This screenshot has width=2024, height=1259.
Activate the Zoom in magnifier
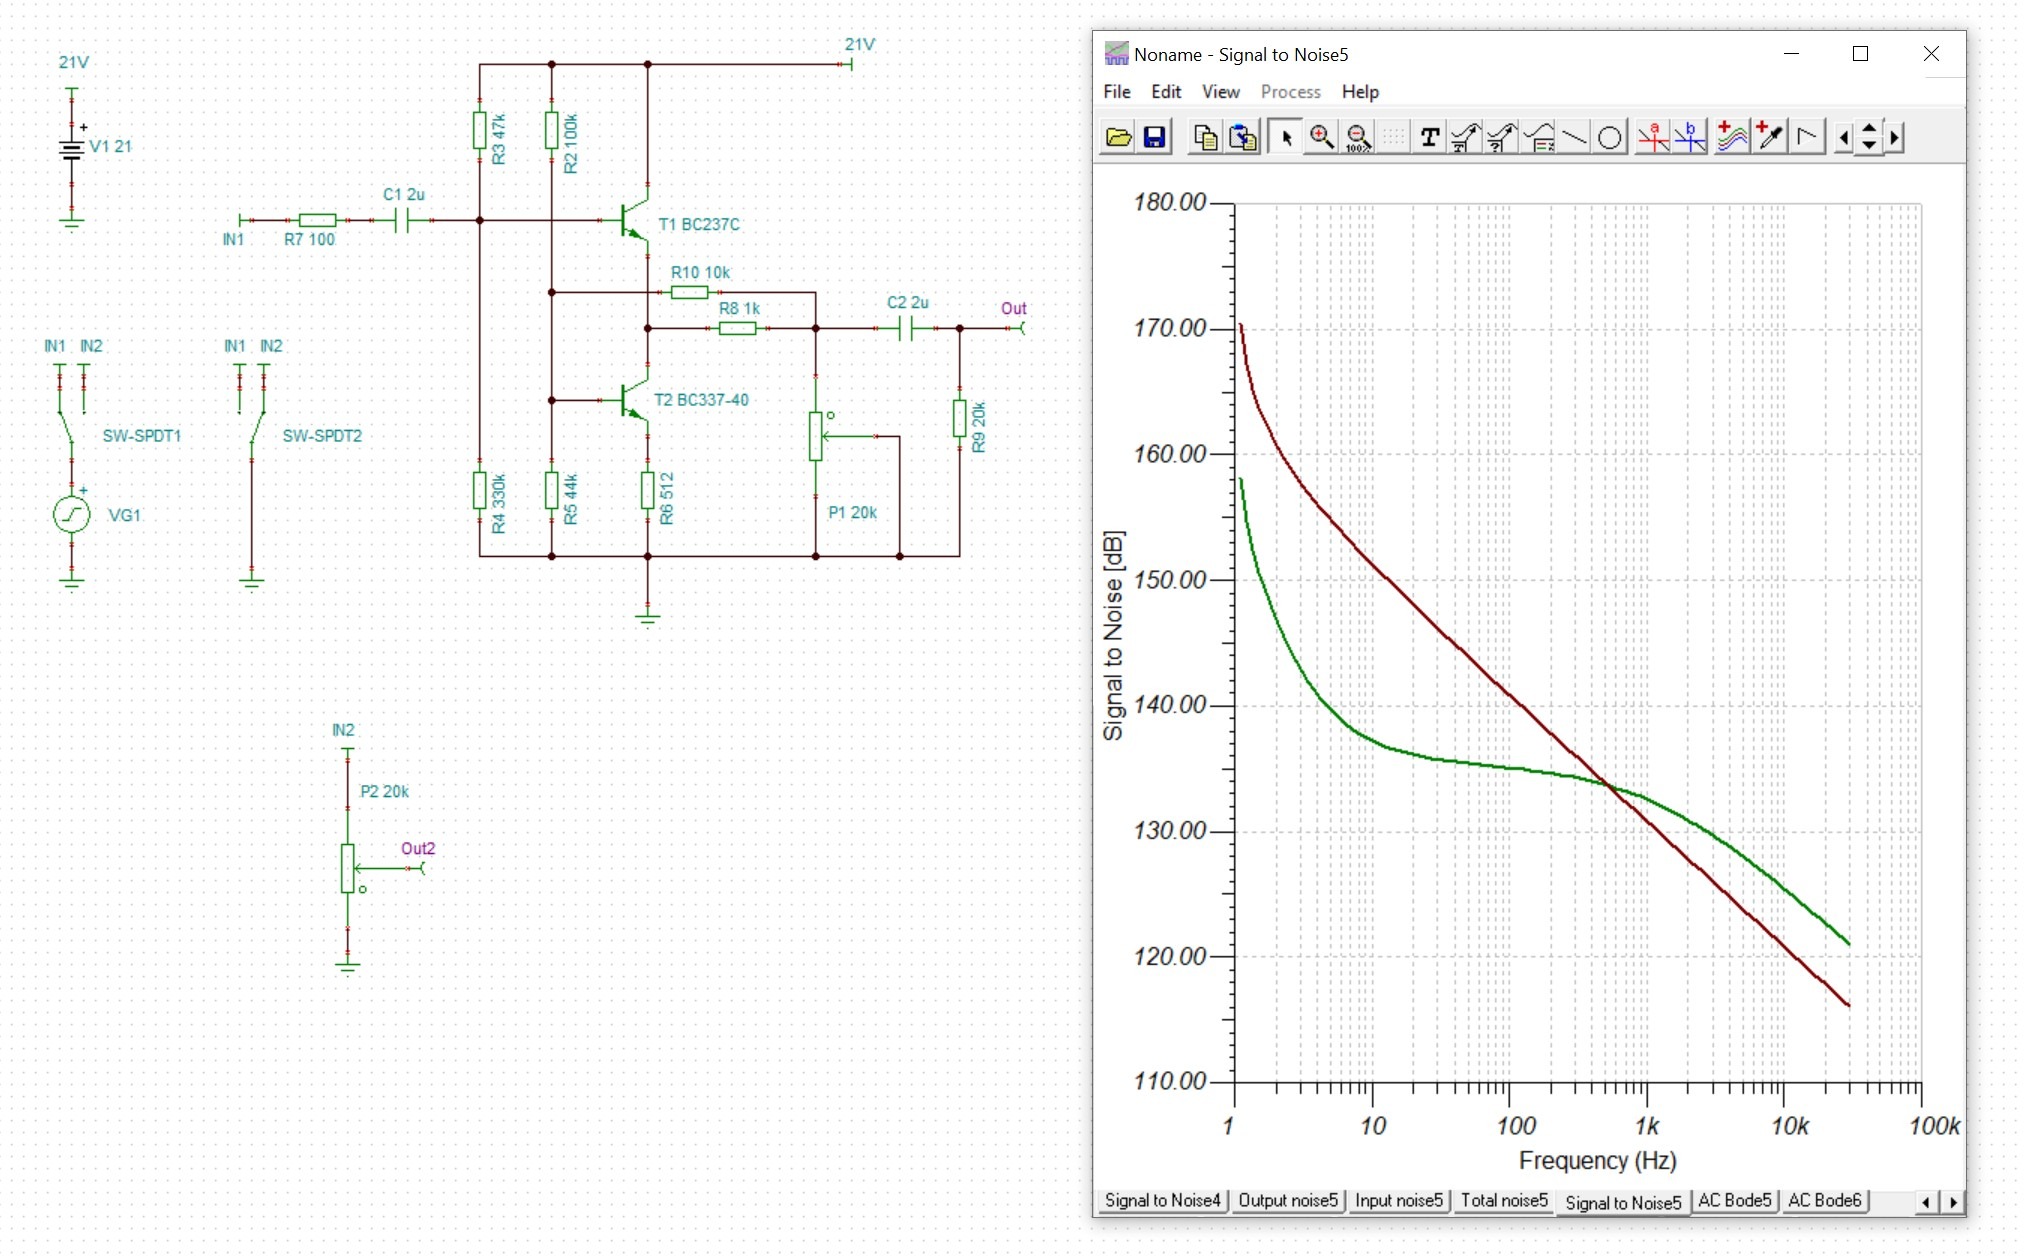tap(1322, 137)
